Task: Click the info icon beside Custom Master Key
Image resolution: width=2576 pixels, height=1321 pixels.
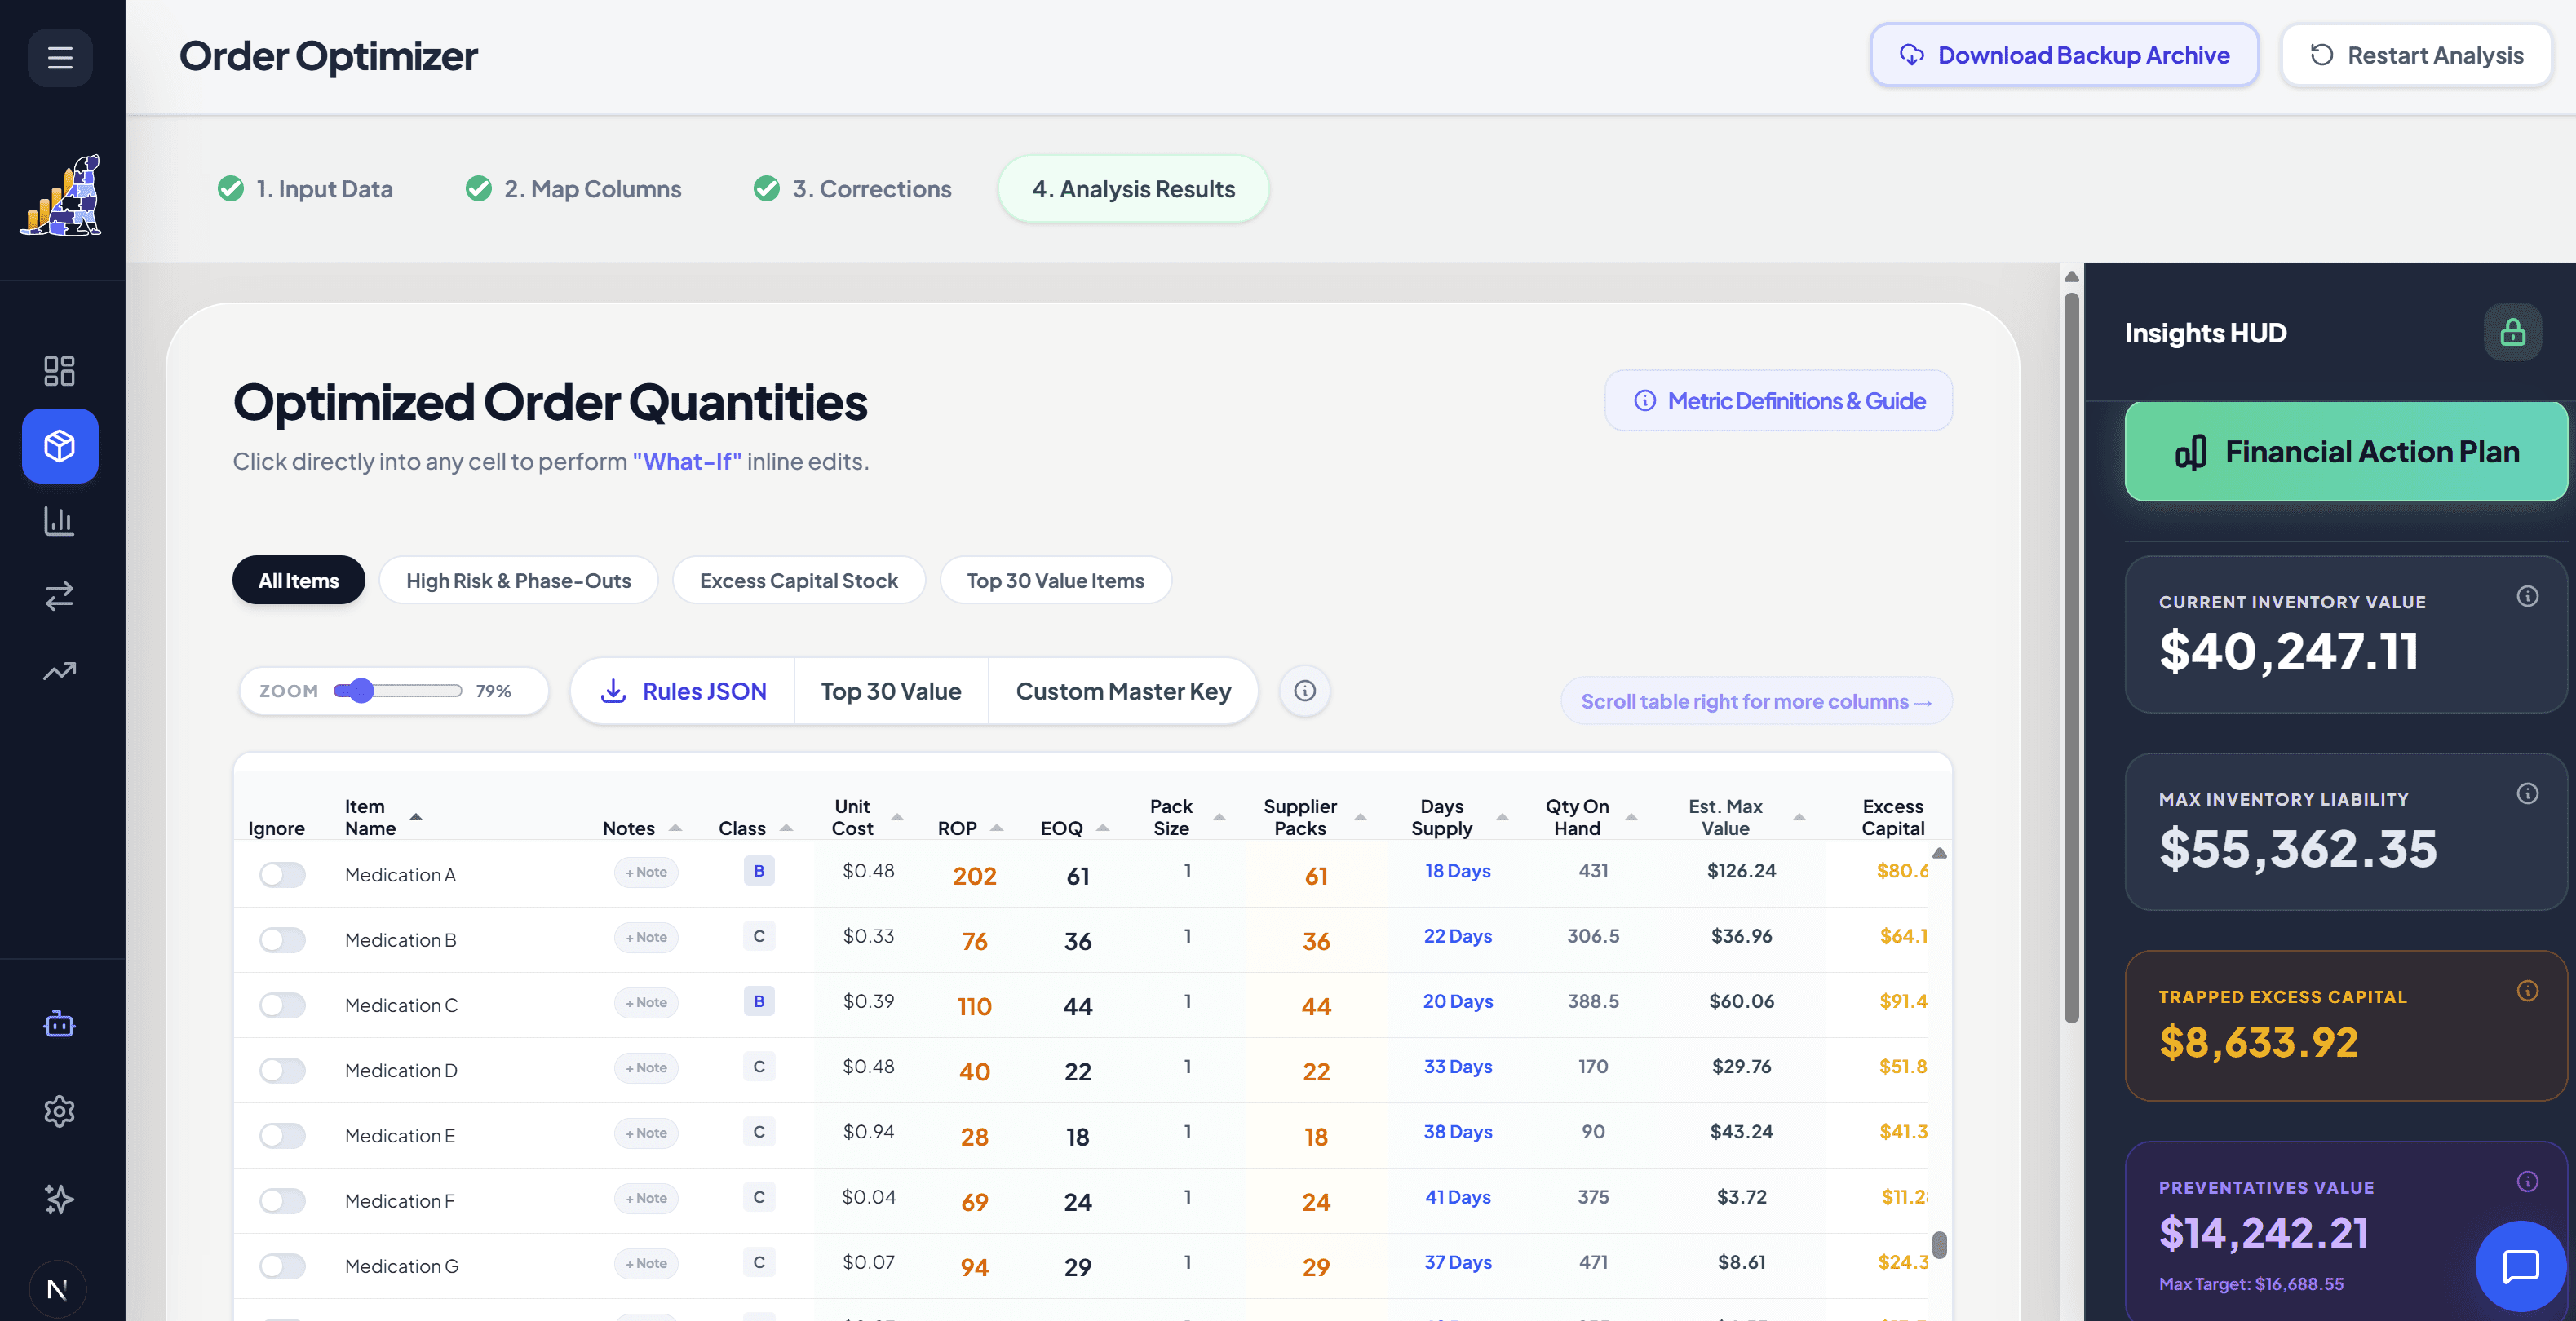Action: 1305,691
